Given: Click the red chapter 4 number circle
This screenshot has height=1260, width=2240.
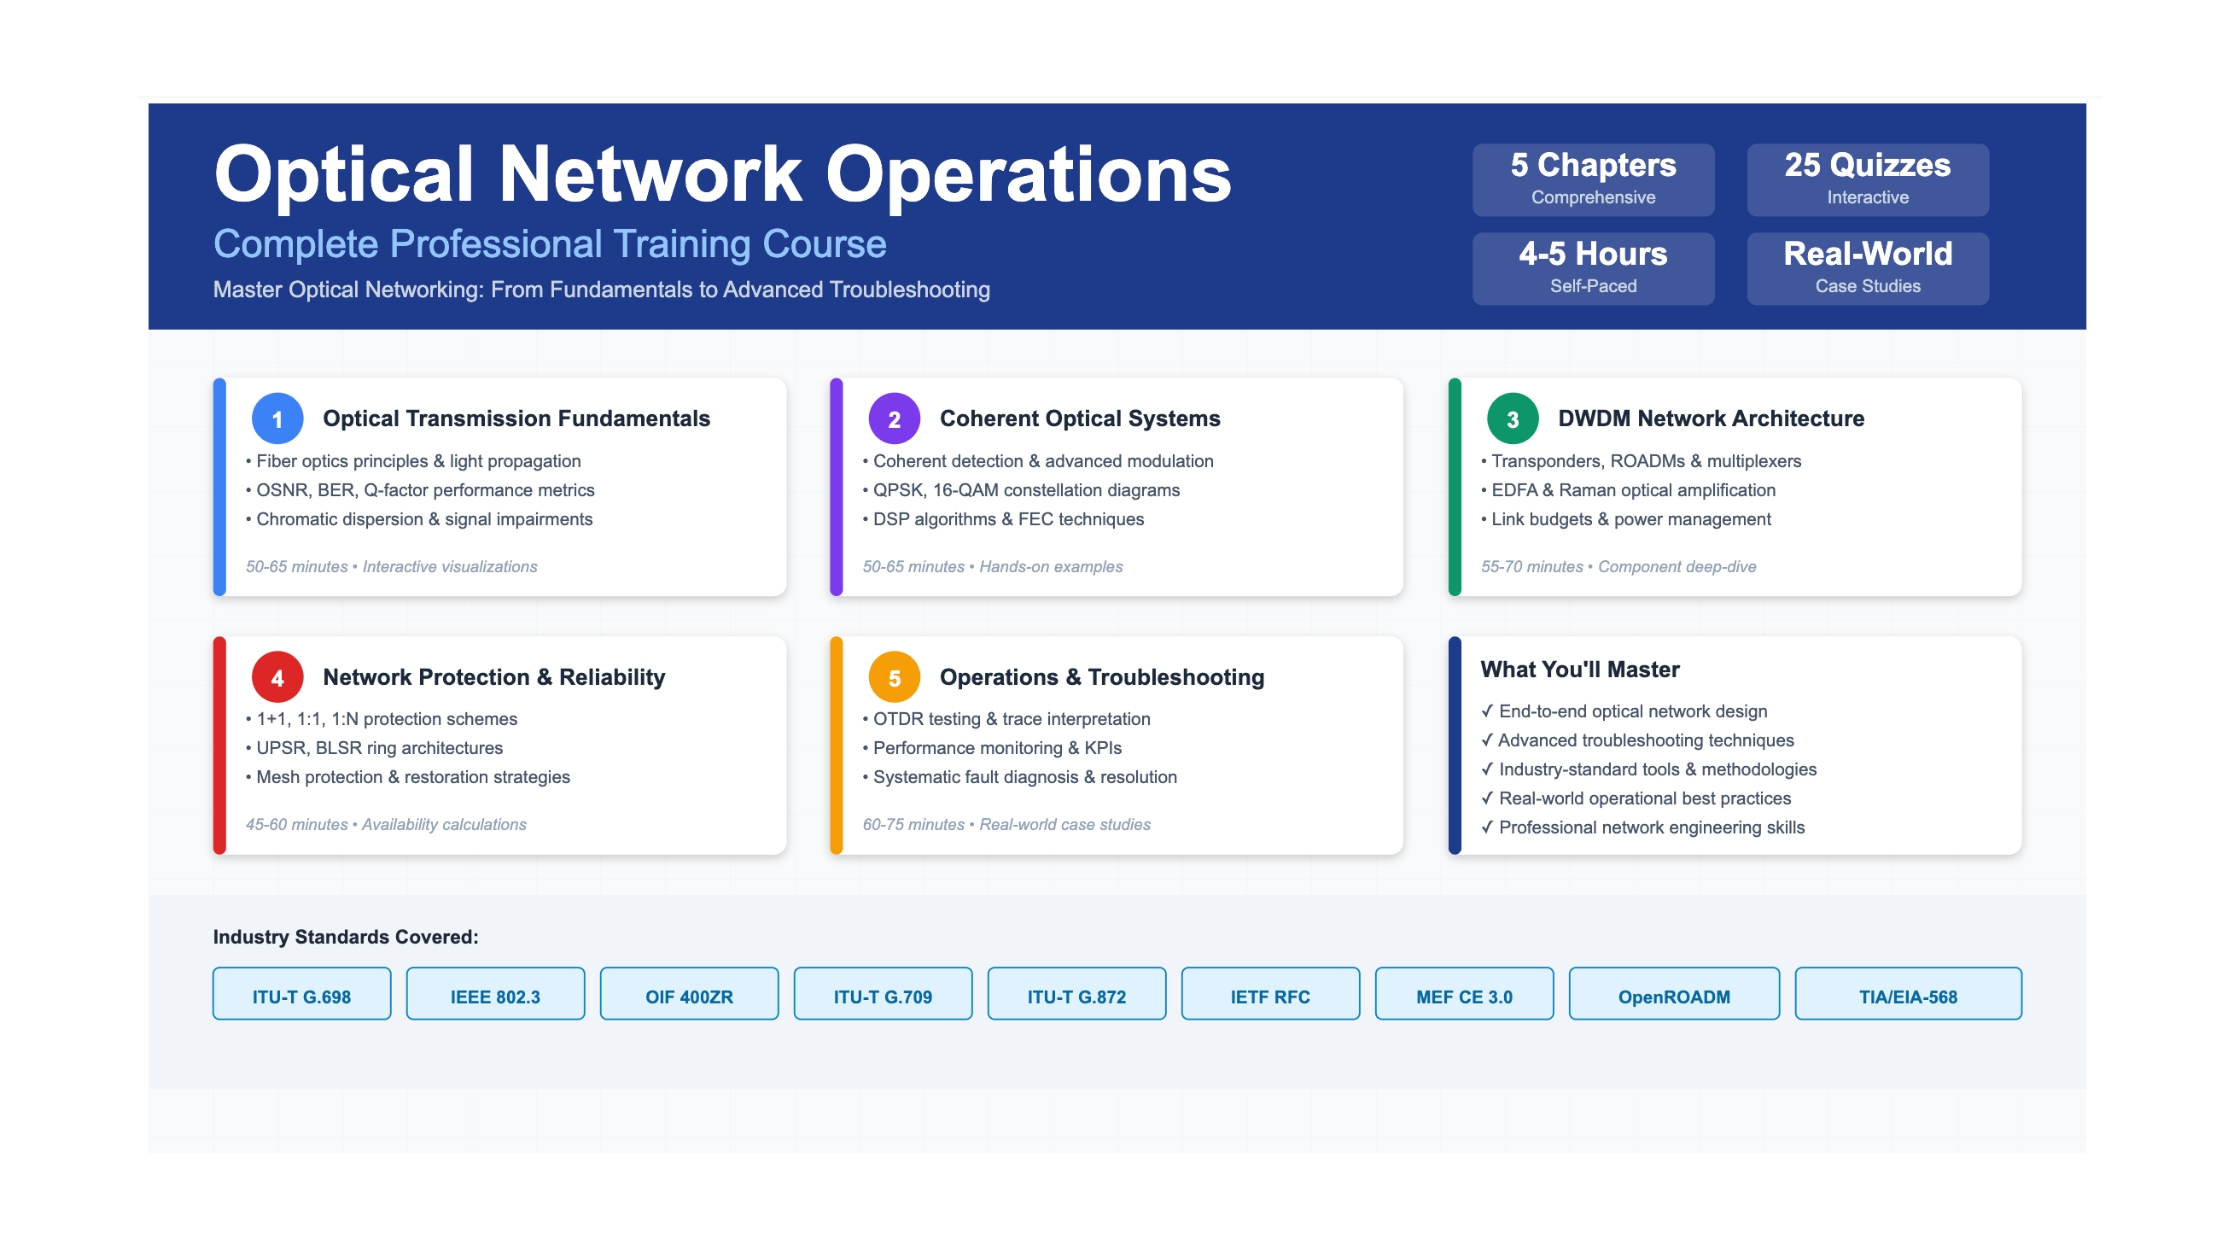Looking at the screenshot, I should 277,678.
